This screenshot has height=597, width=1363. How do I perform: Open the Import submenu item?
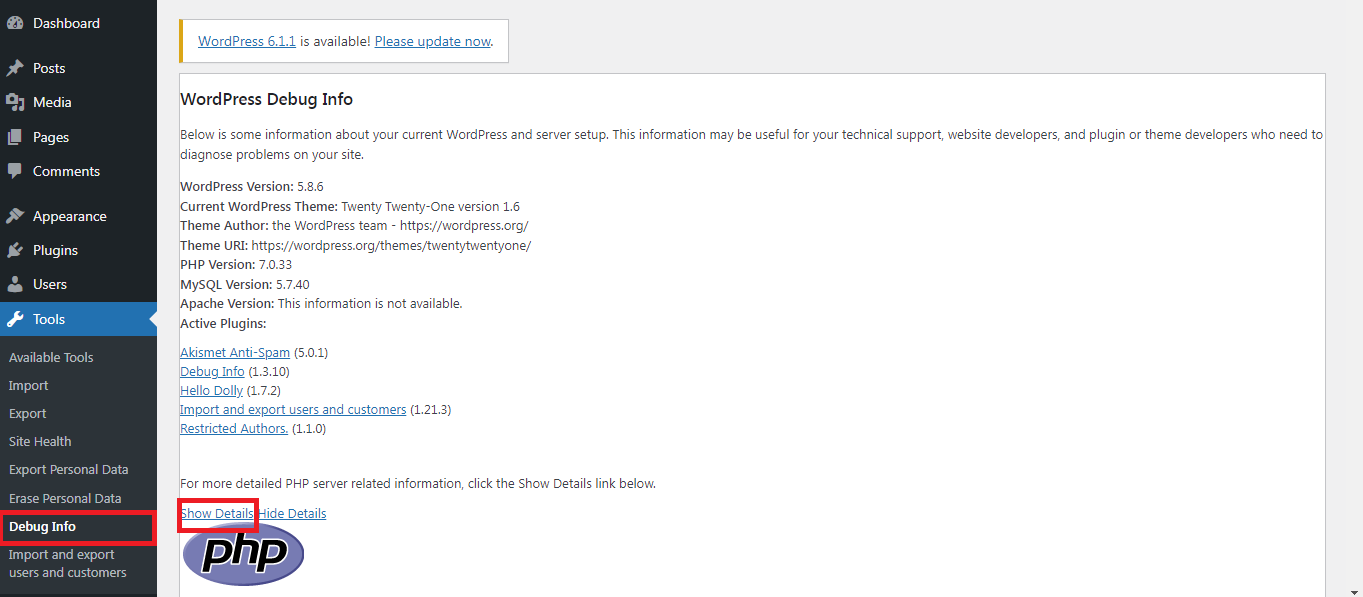tap(28, 385)
